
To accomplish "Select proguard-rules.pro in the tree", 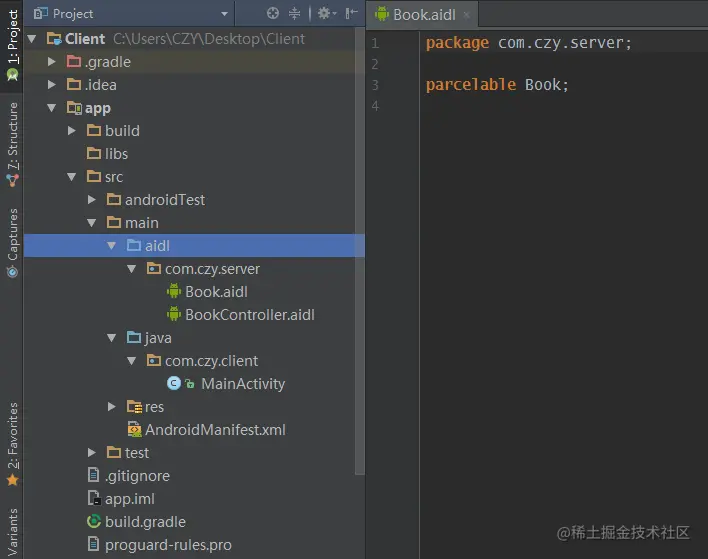I will (x=168, y=545).
